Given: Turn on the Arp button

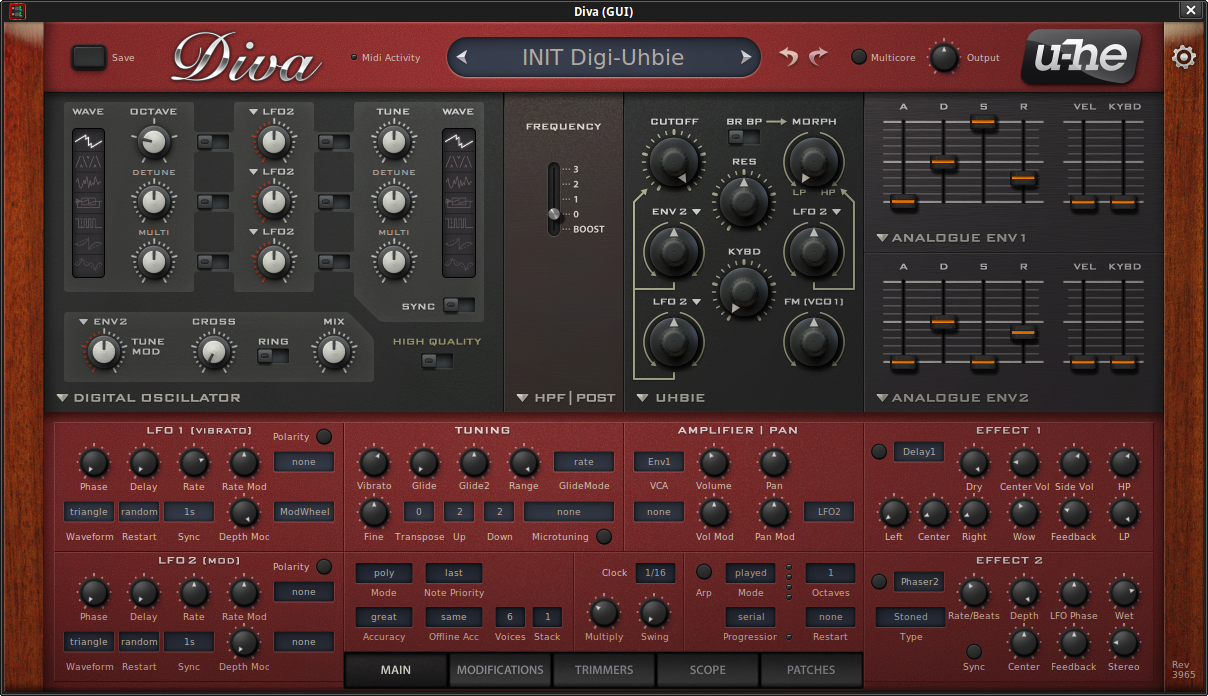Looking at the screenshot, I should (704, 572).
